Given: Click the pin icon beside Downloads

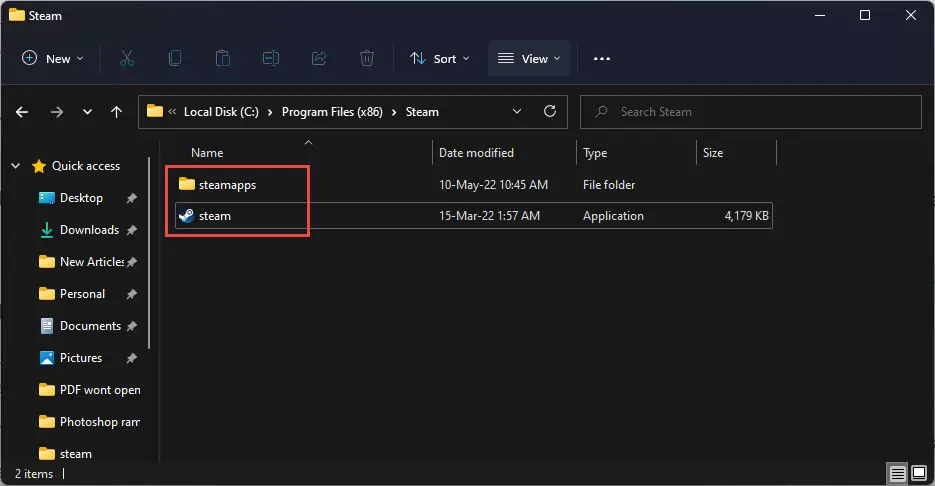Looking at the screenshot, I should pyautogui.click(x=132, y=230).
